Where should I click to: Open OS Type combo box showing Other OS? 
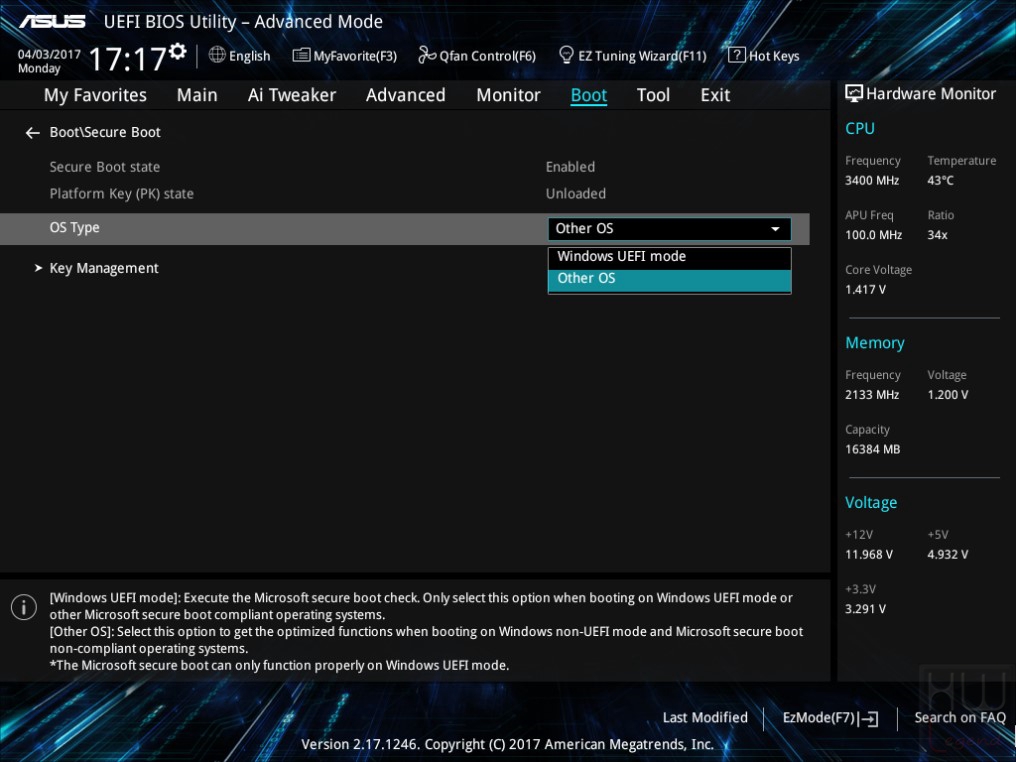coord(669,229)
